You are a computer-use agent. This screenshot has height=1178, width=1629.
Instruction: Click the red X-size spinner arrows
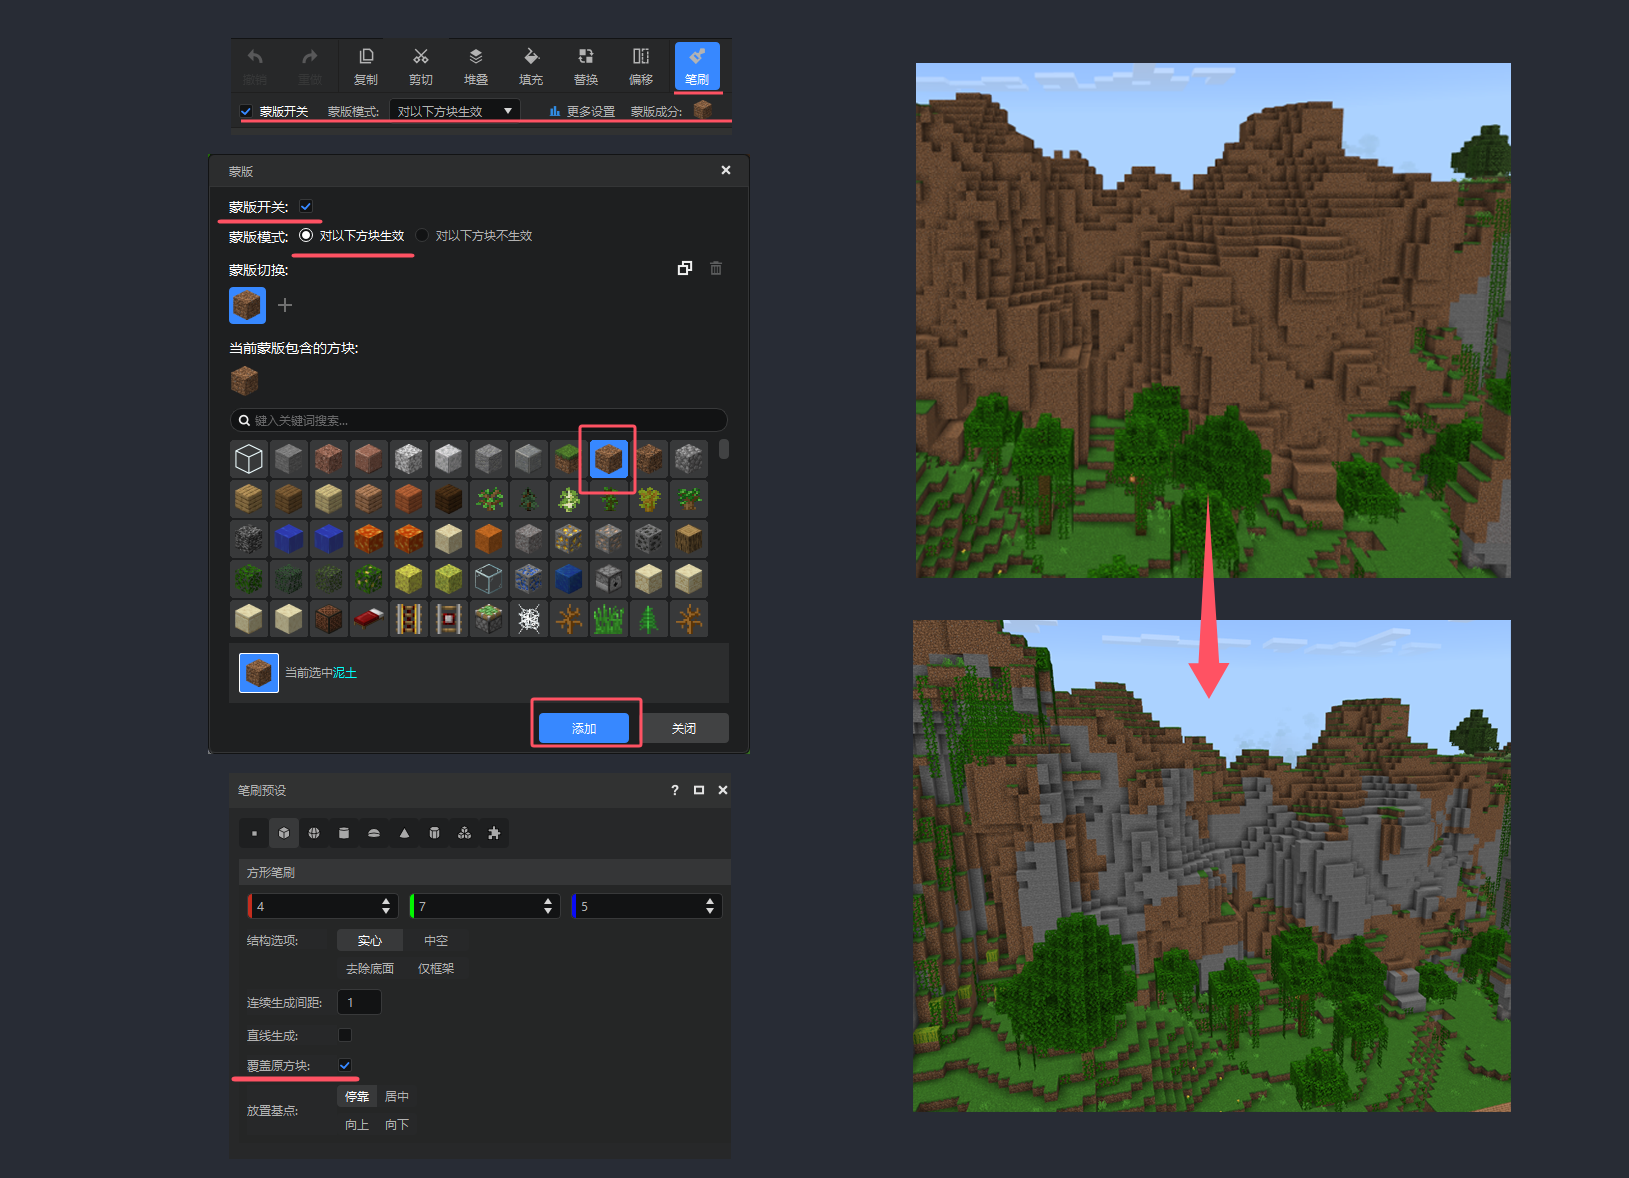386,906
